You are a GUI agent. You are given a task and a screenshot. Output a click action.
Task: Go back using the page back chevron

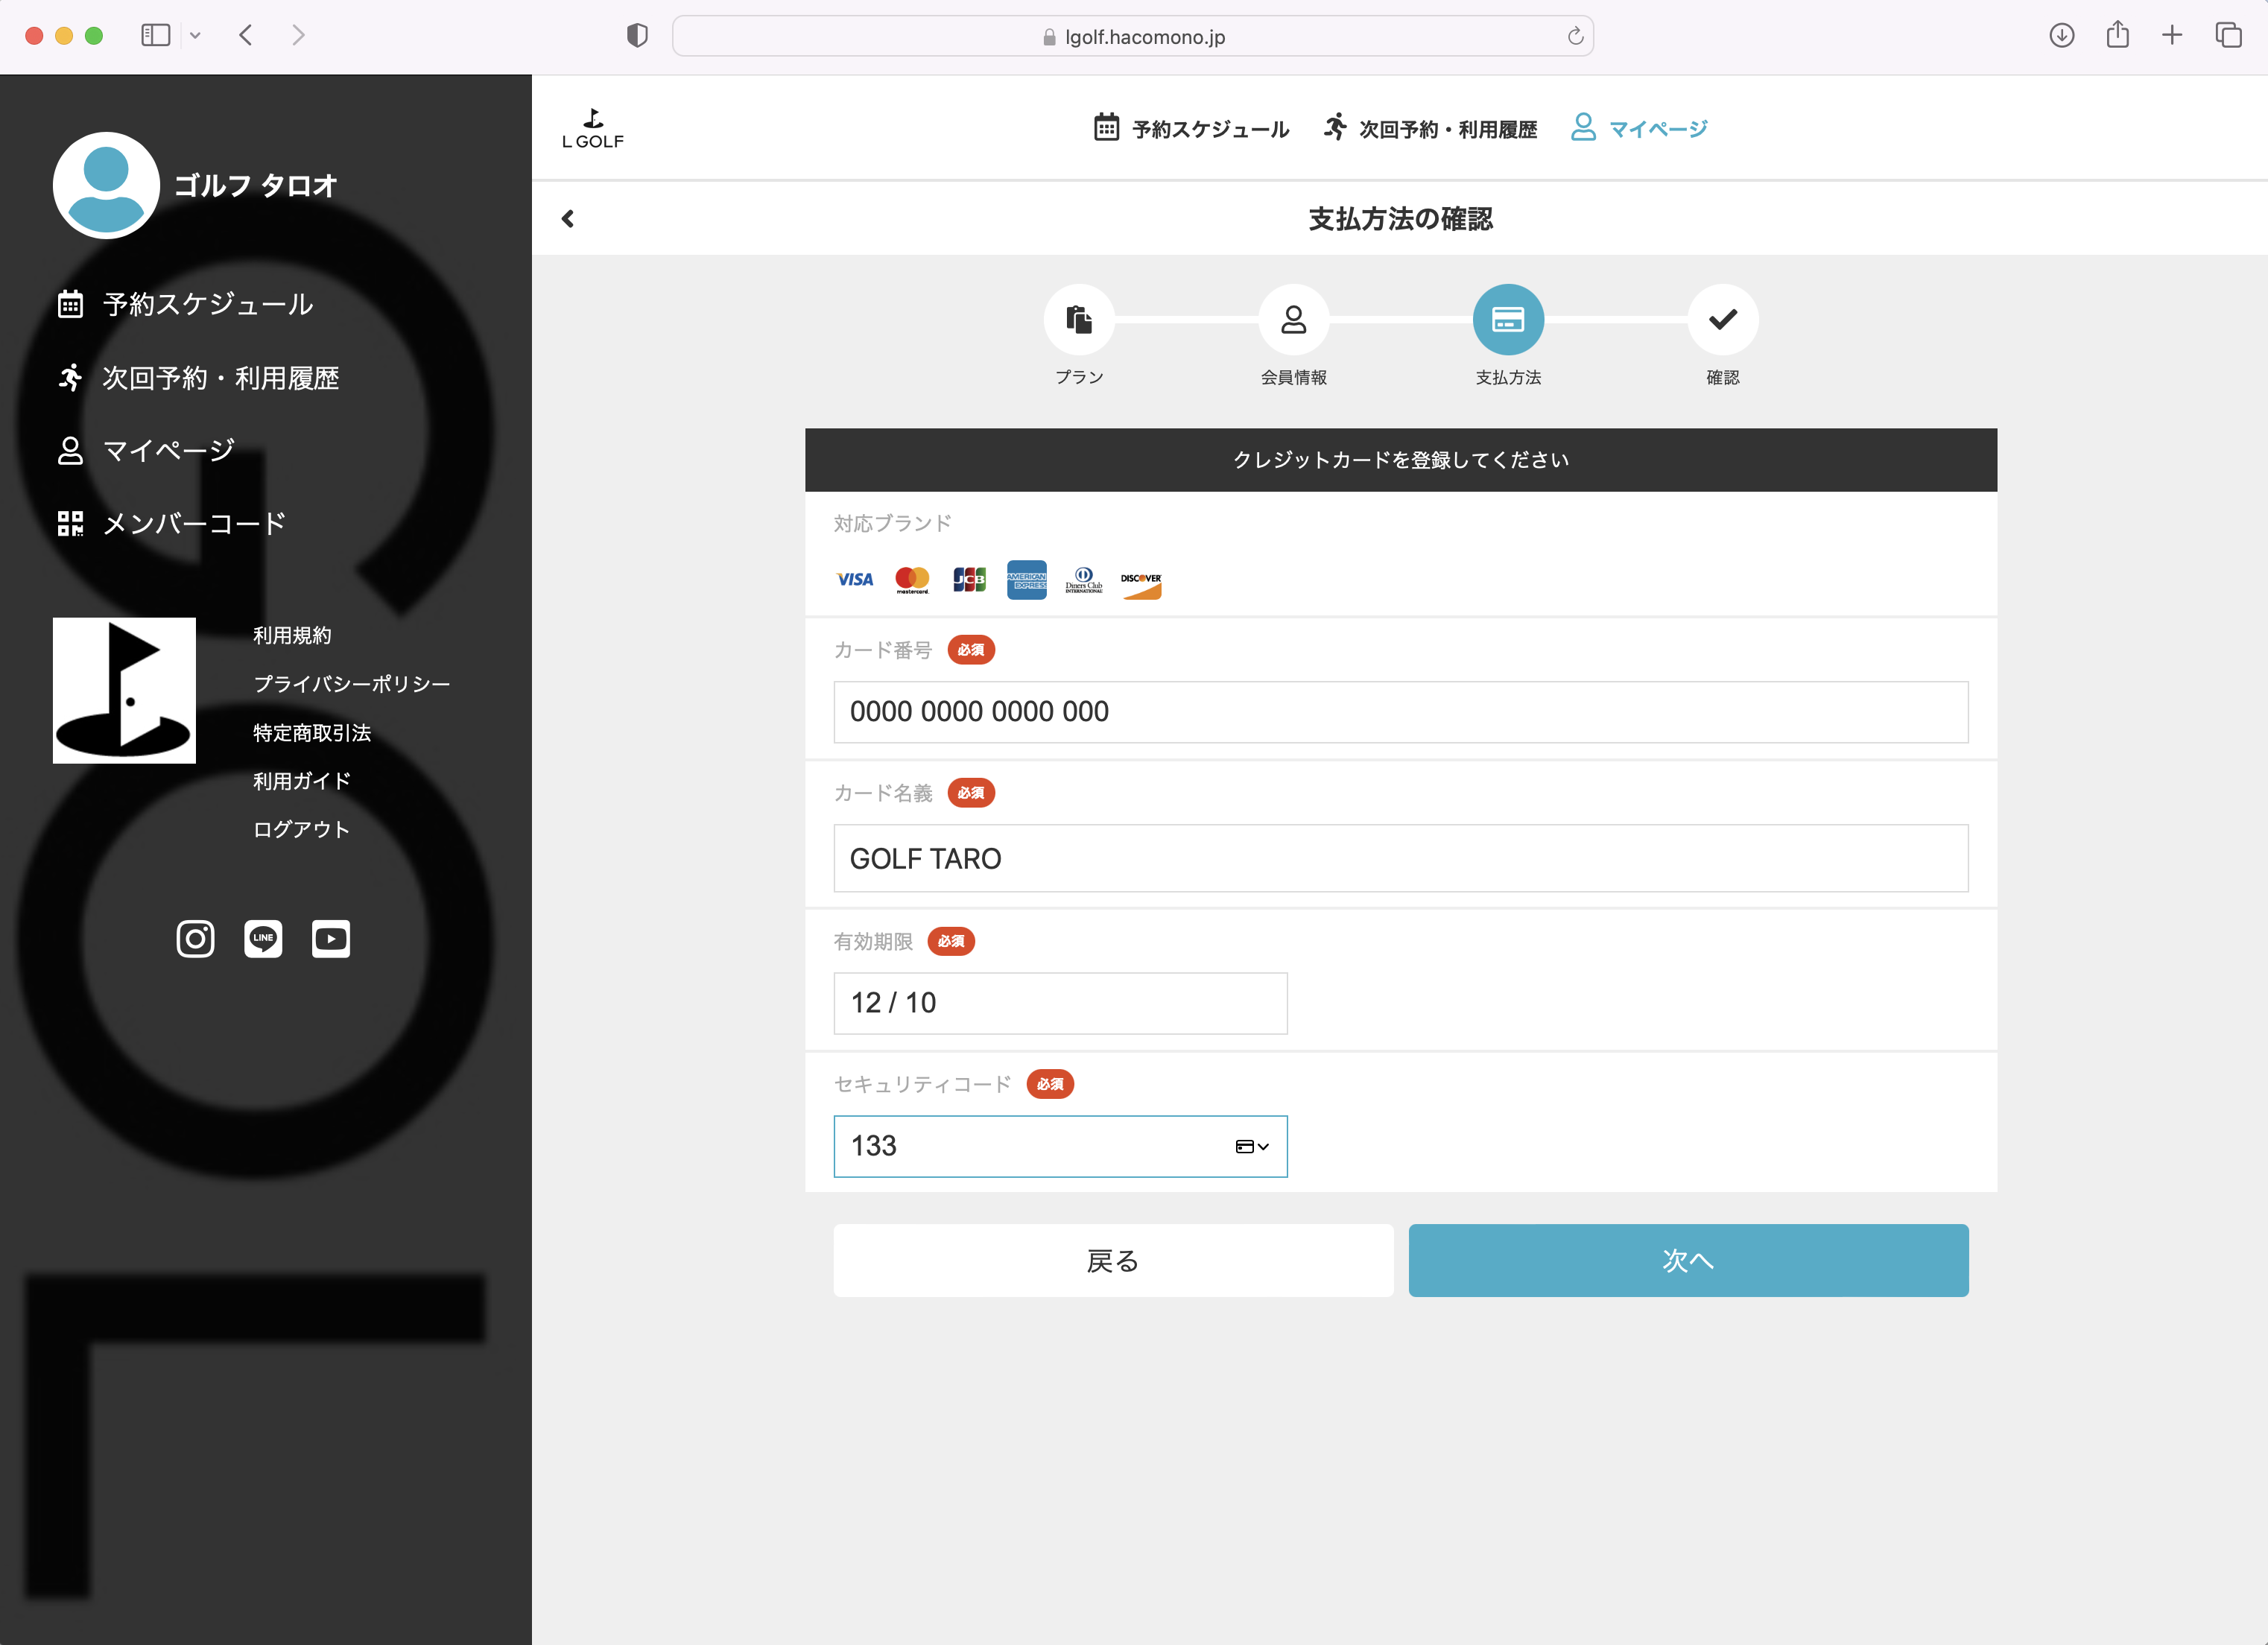coord(568,218)
